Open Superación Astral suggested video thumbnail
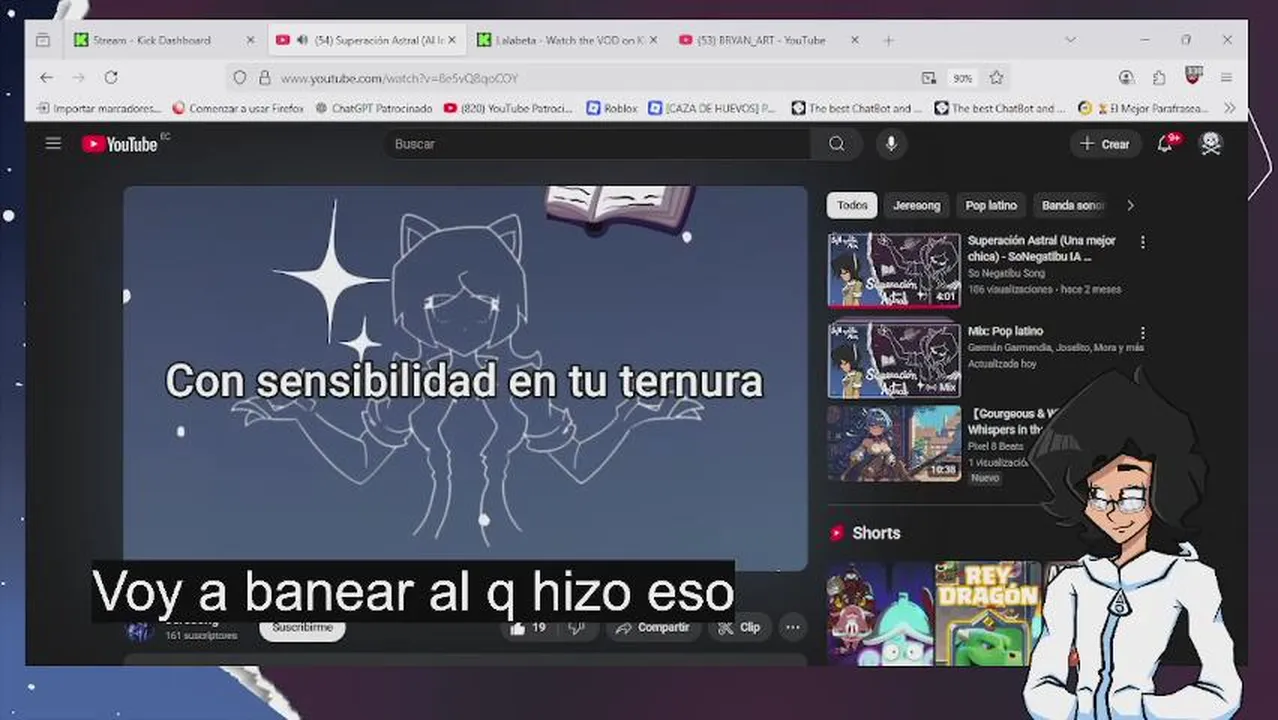This screenshot has height=720, width=1278. coord(893,270)
